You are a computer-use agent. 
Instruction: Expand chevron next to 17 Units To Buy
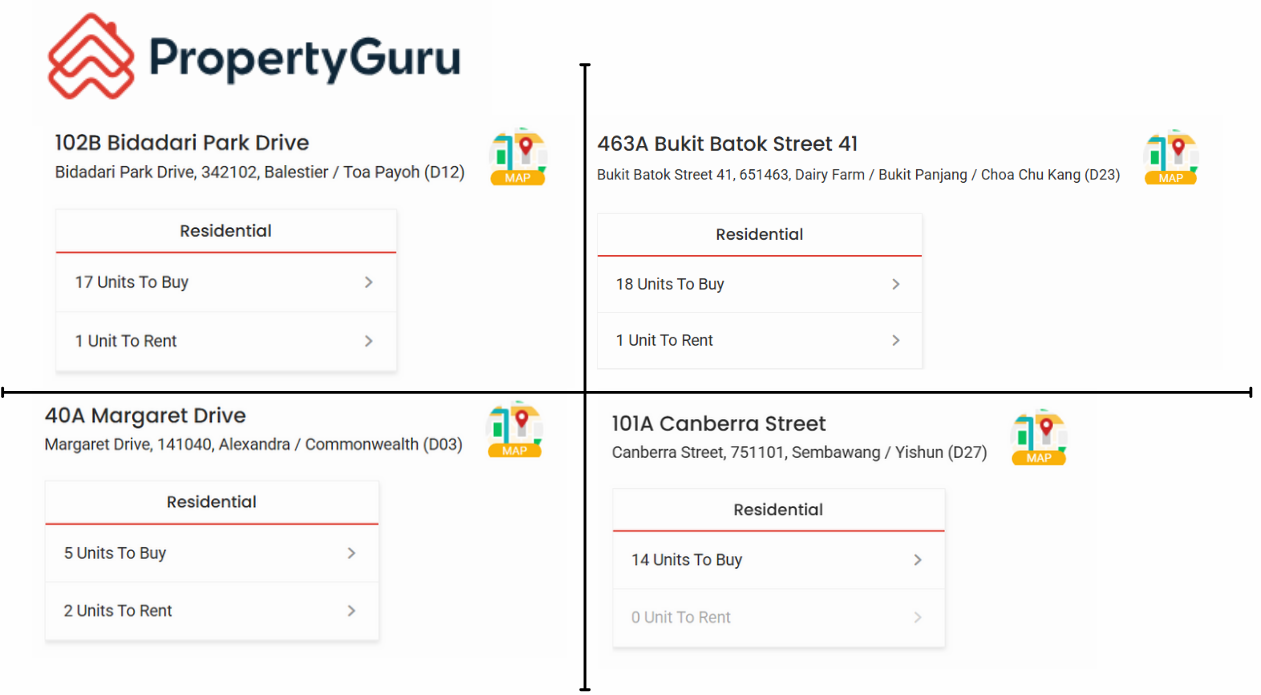(x=369, y=283)
